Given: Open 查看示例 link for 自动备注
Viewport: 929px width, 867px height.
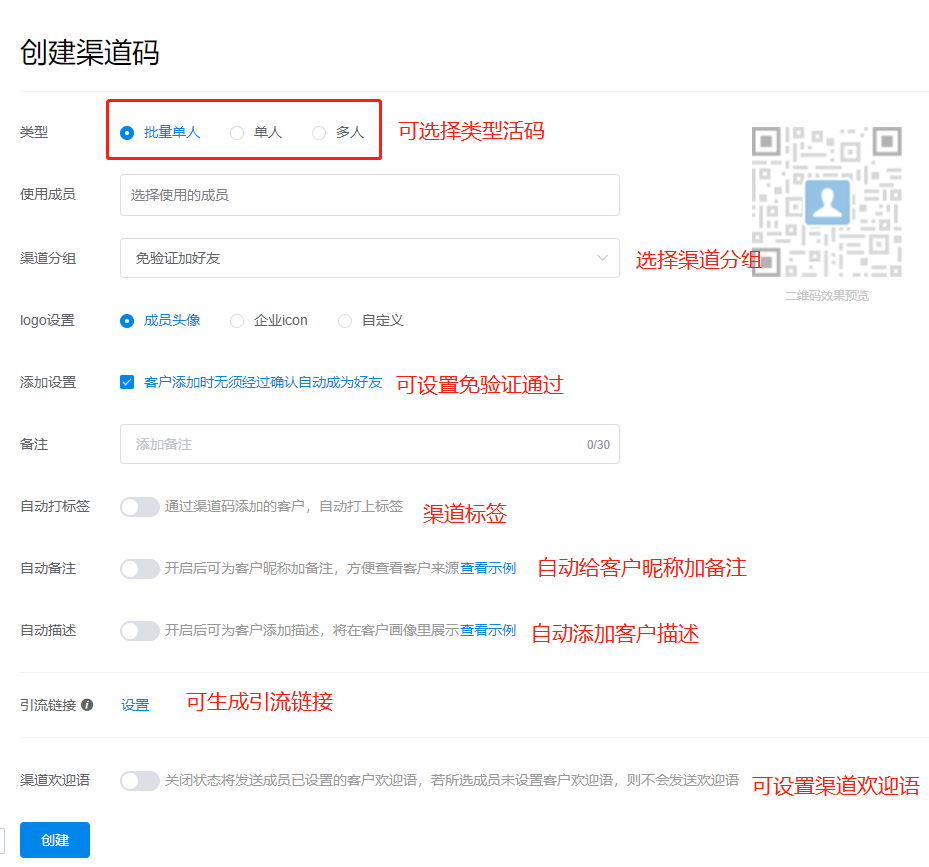Looking at the screenshot, I should pyautogui.click(x=488, y=569).
